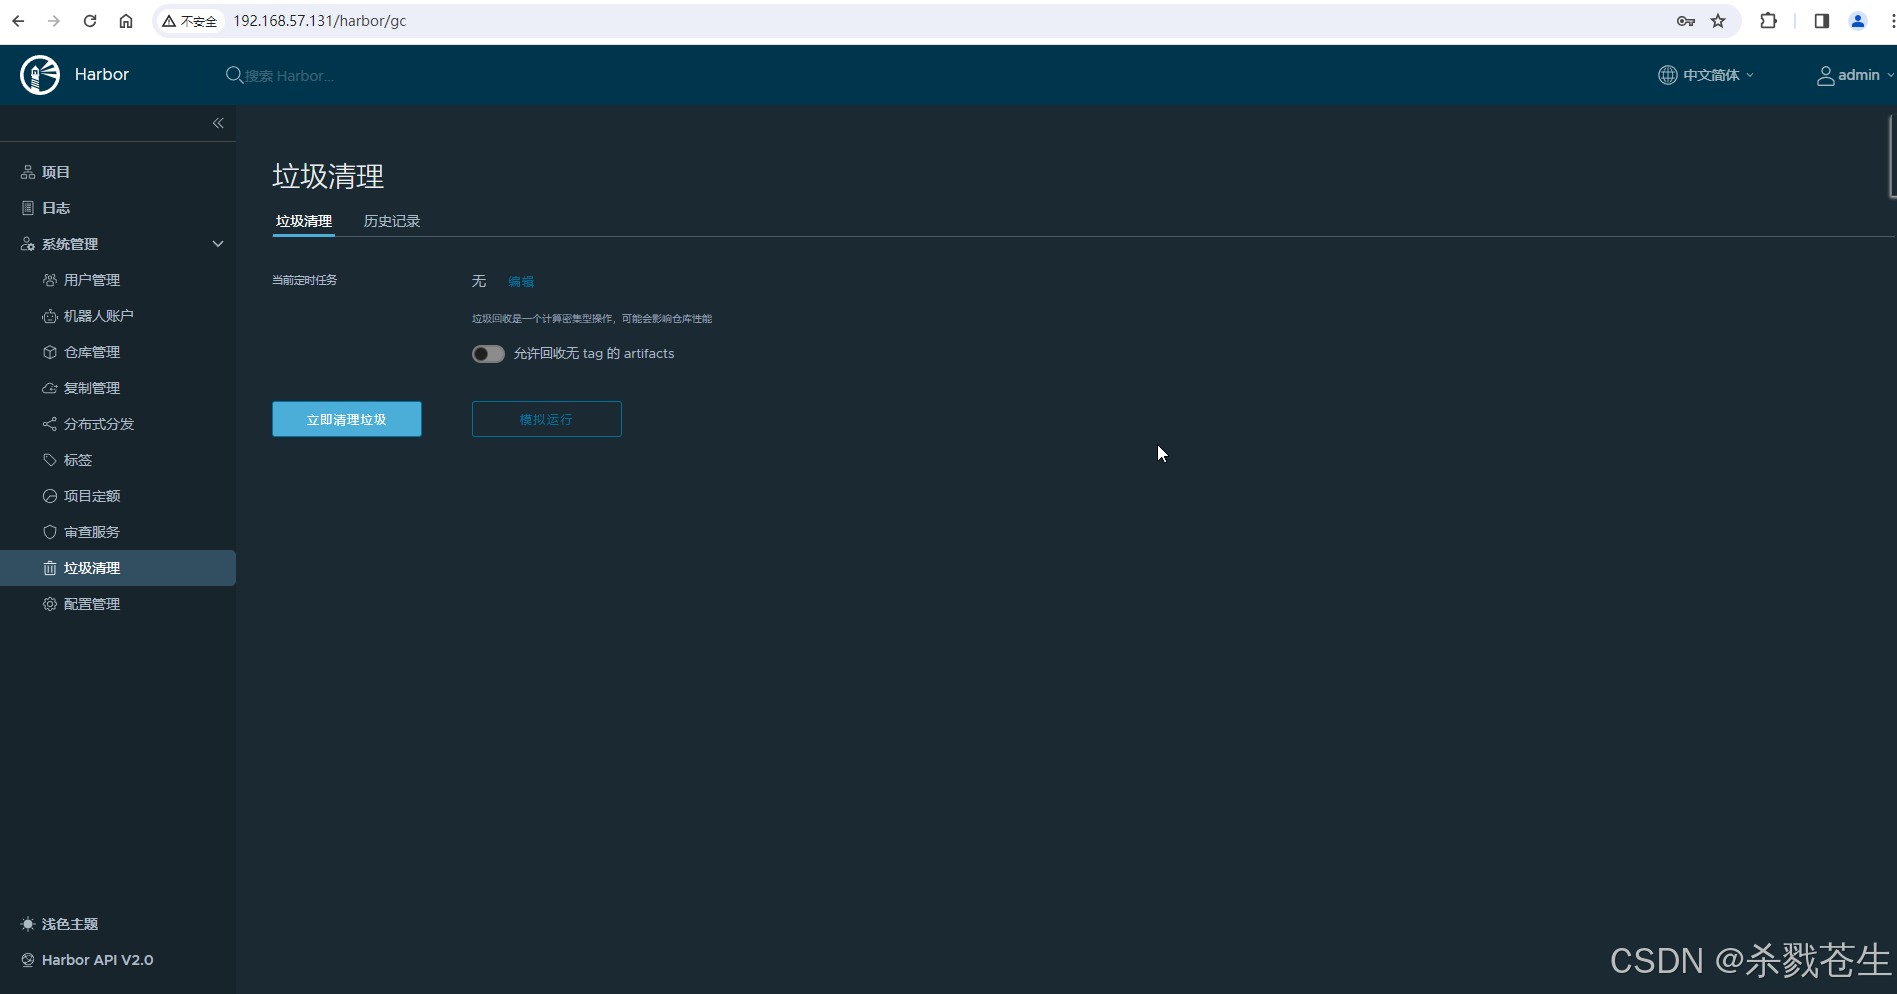Click the 垃圾清理 trash icon

tap(50, 568)
